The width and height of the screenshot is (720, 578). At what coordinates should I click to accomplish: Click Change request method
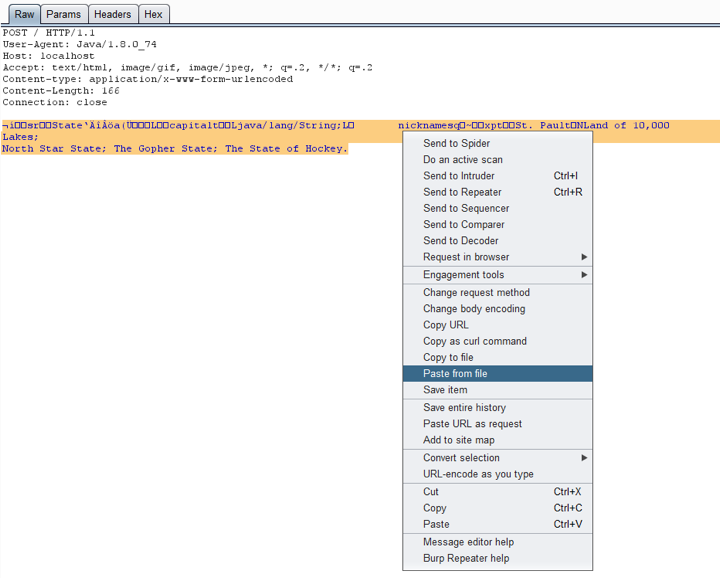pyautogui.click(x=476, y=293)
